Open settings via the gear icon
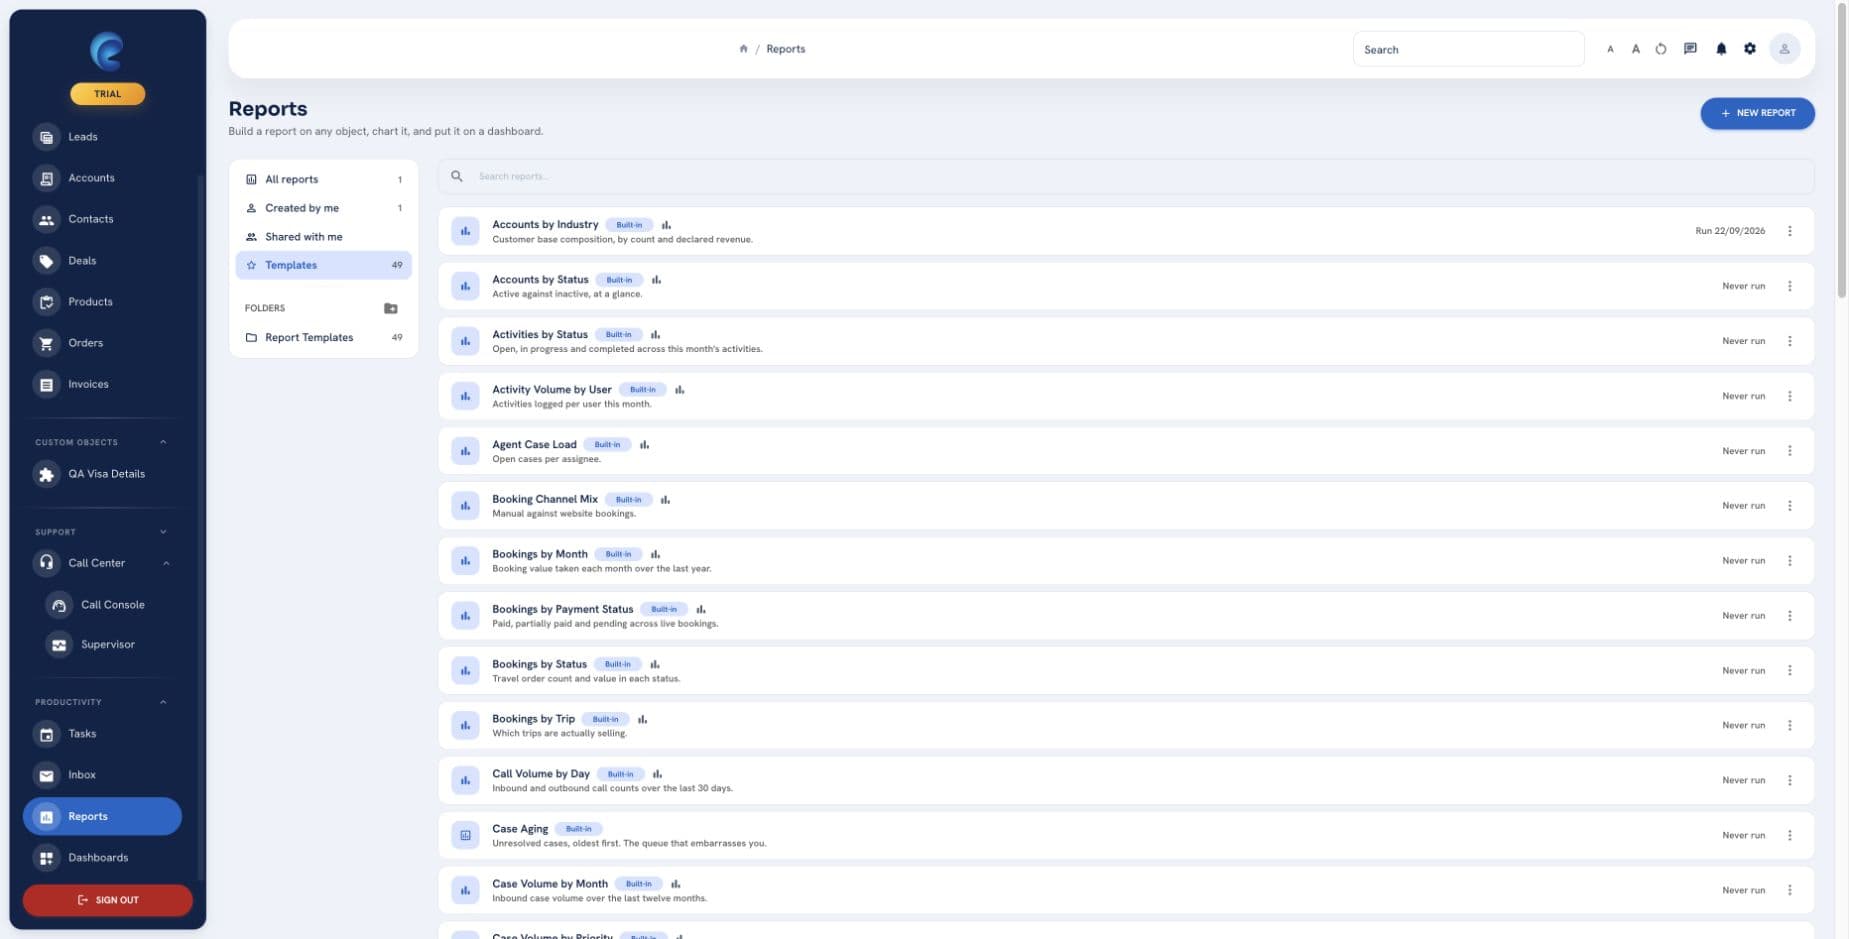The image size is (1849, 939). (1750, 49)
